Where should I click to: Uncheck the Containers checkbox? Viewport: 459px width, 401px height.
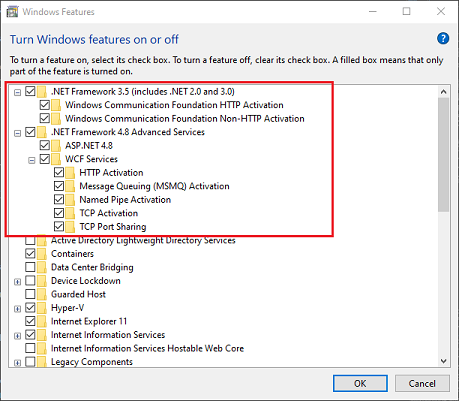(30, 254)
